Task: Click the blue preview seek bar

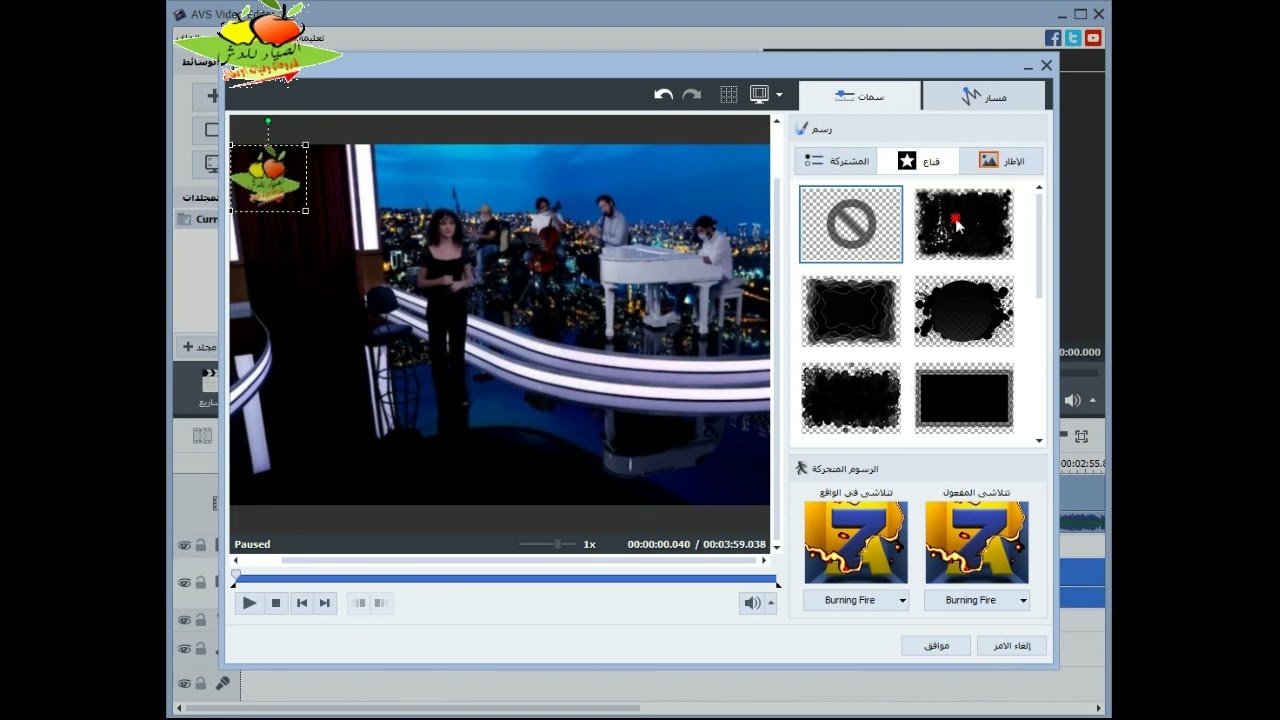Action: [x=505, y=579]
